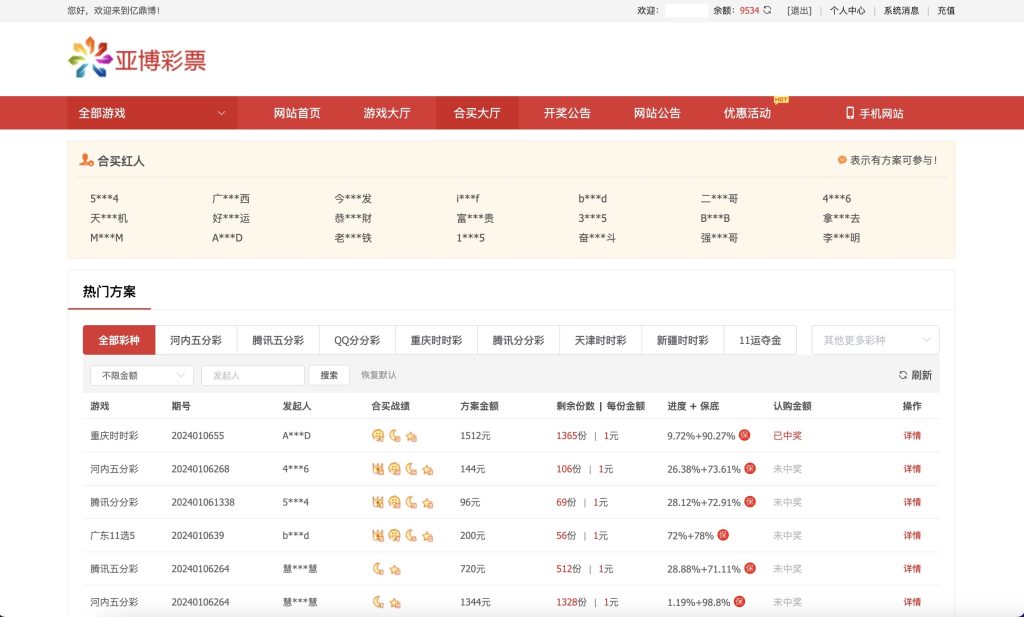1024x617 pixels.
Task: Click the 刷新 refresh icon above the table
Action: point(902,374)
